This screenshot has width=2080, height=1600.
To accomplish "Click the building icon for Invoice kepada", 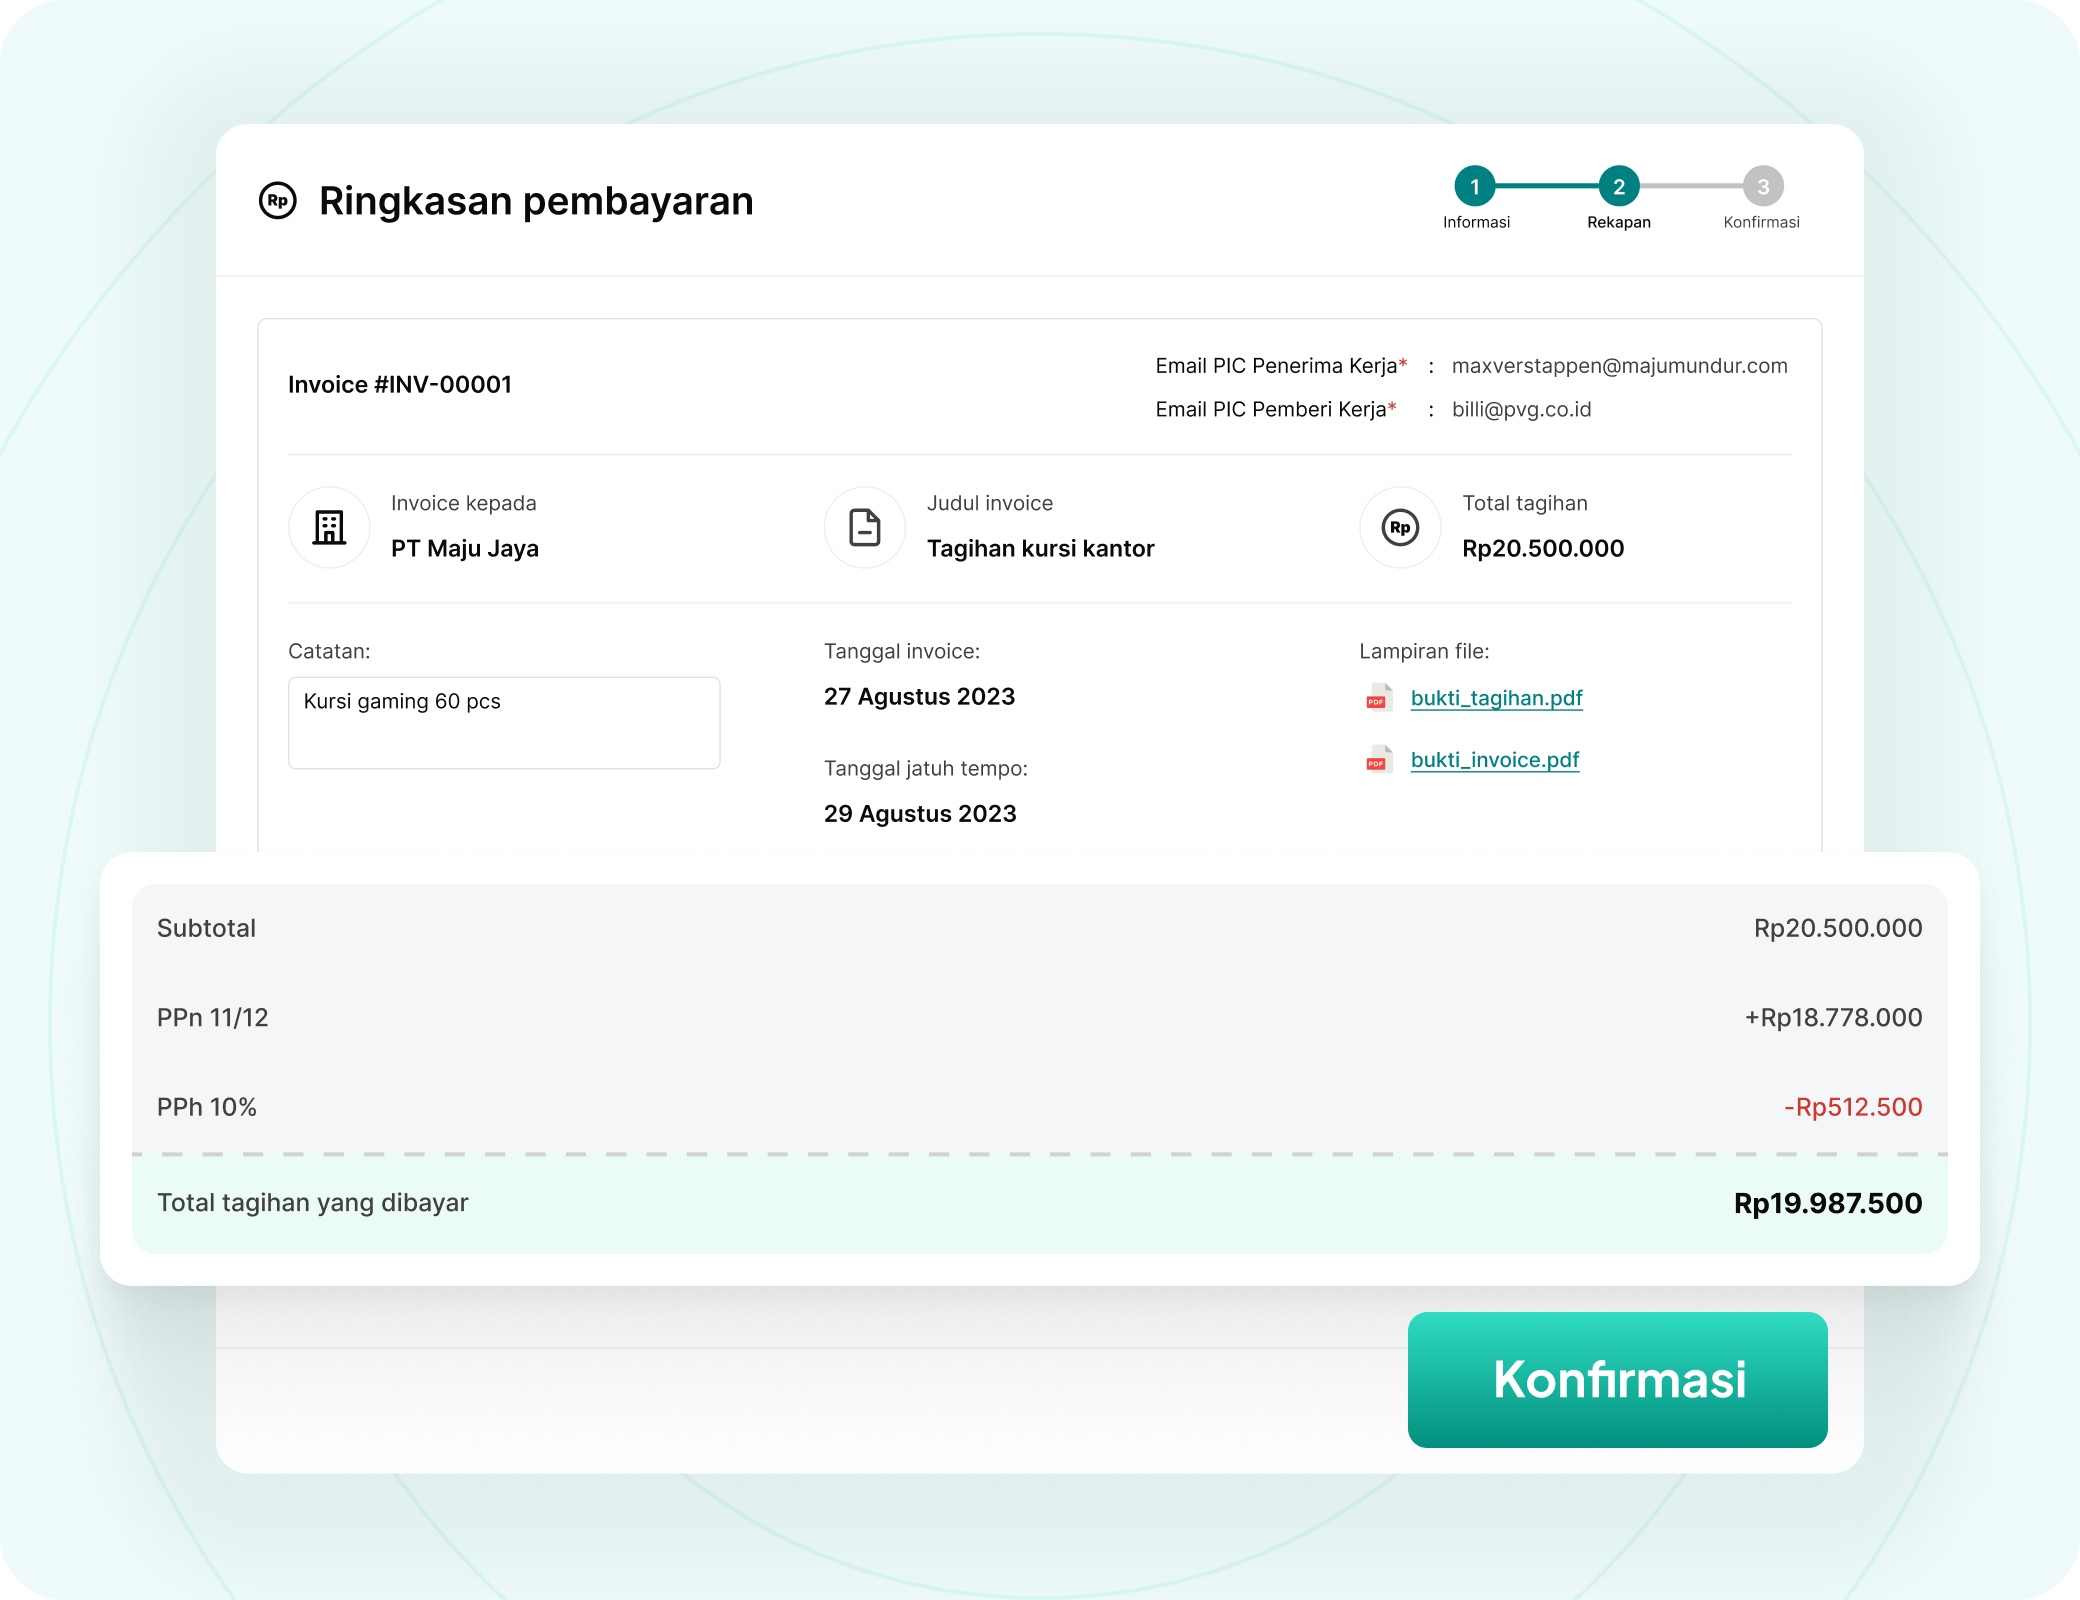I will click(x=329, y=527).
